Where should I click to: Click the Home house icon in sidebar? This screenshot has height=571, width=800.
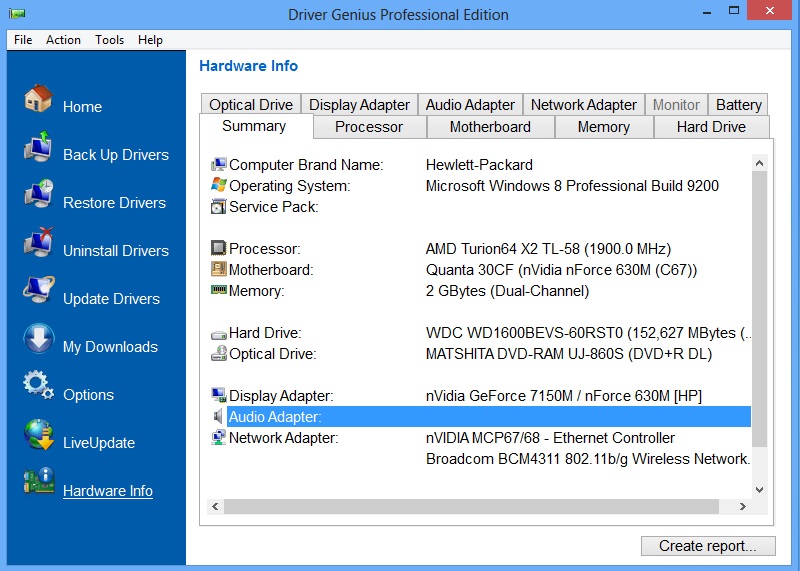point(38,98)
